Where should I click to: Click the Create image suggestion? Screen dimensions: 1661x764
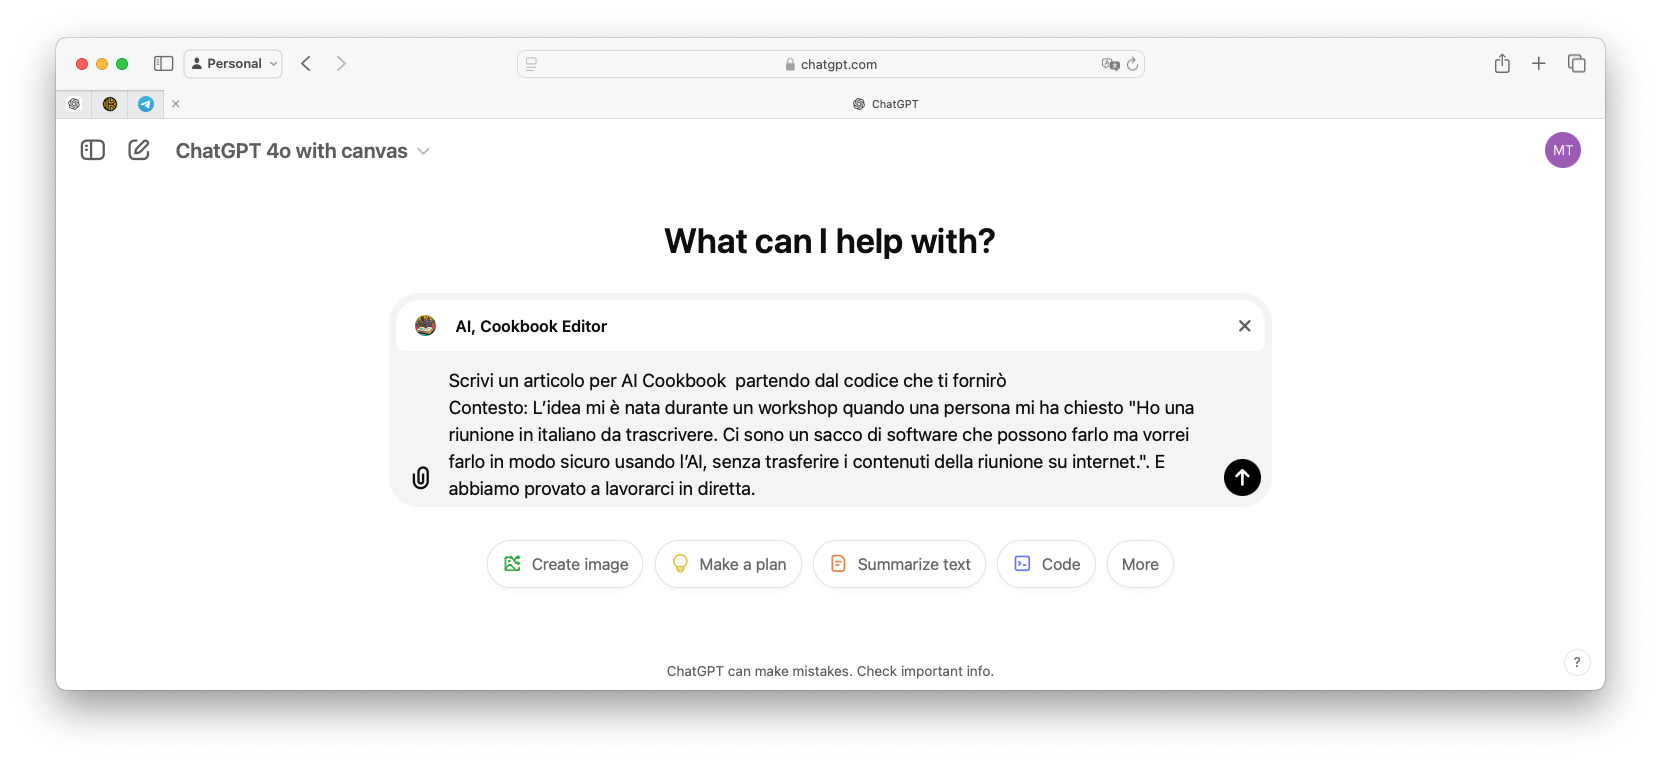pyautogui.click(x=565, y=564)
